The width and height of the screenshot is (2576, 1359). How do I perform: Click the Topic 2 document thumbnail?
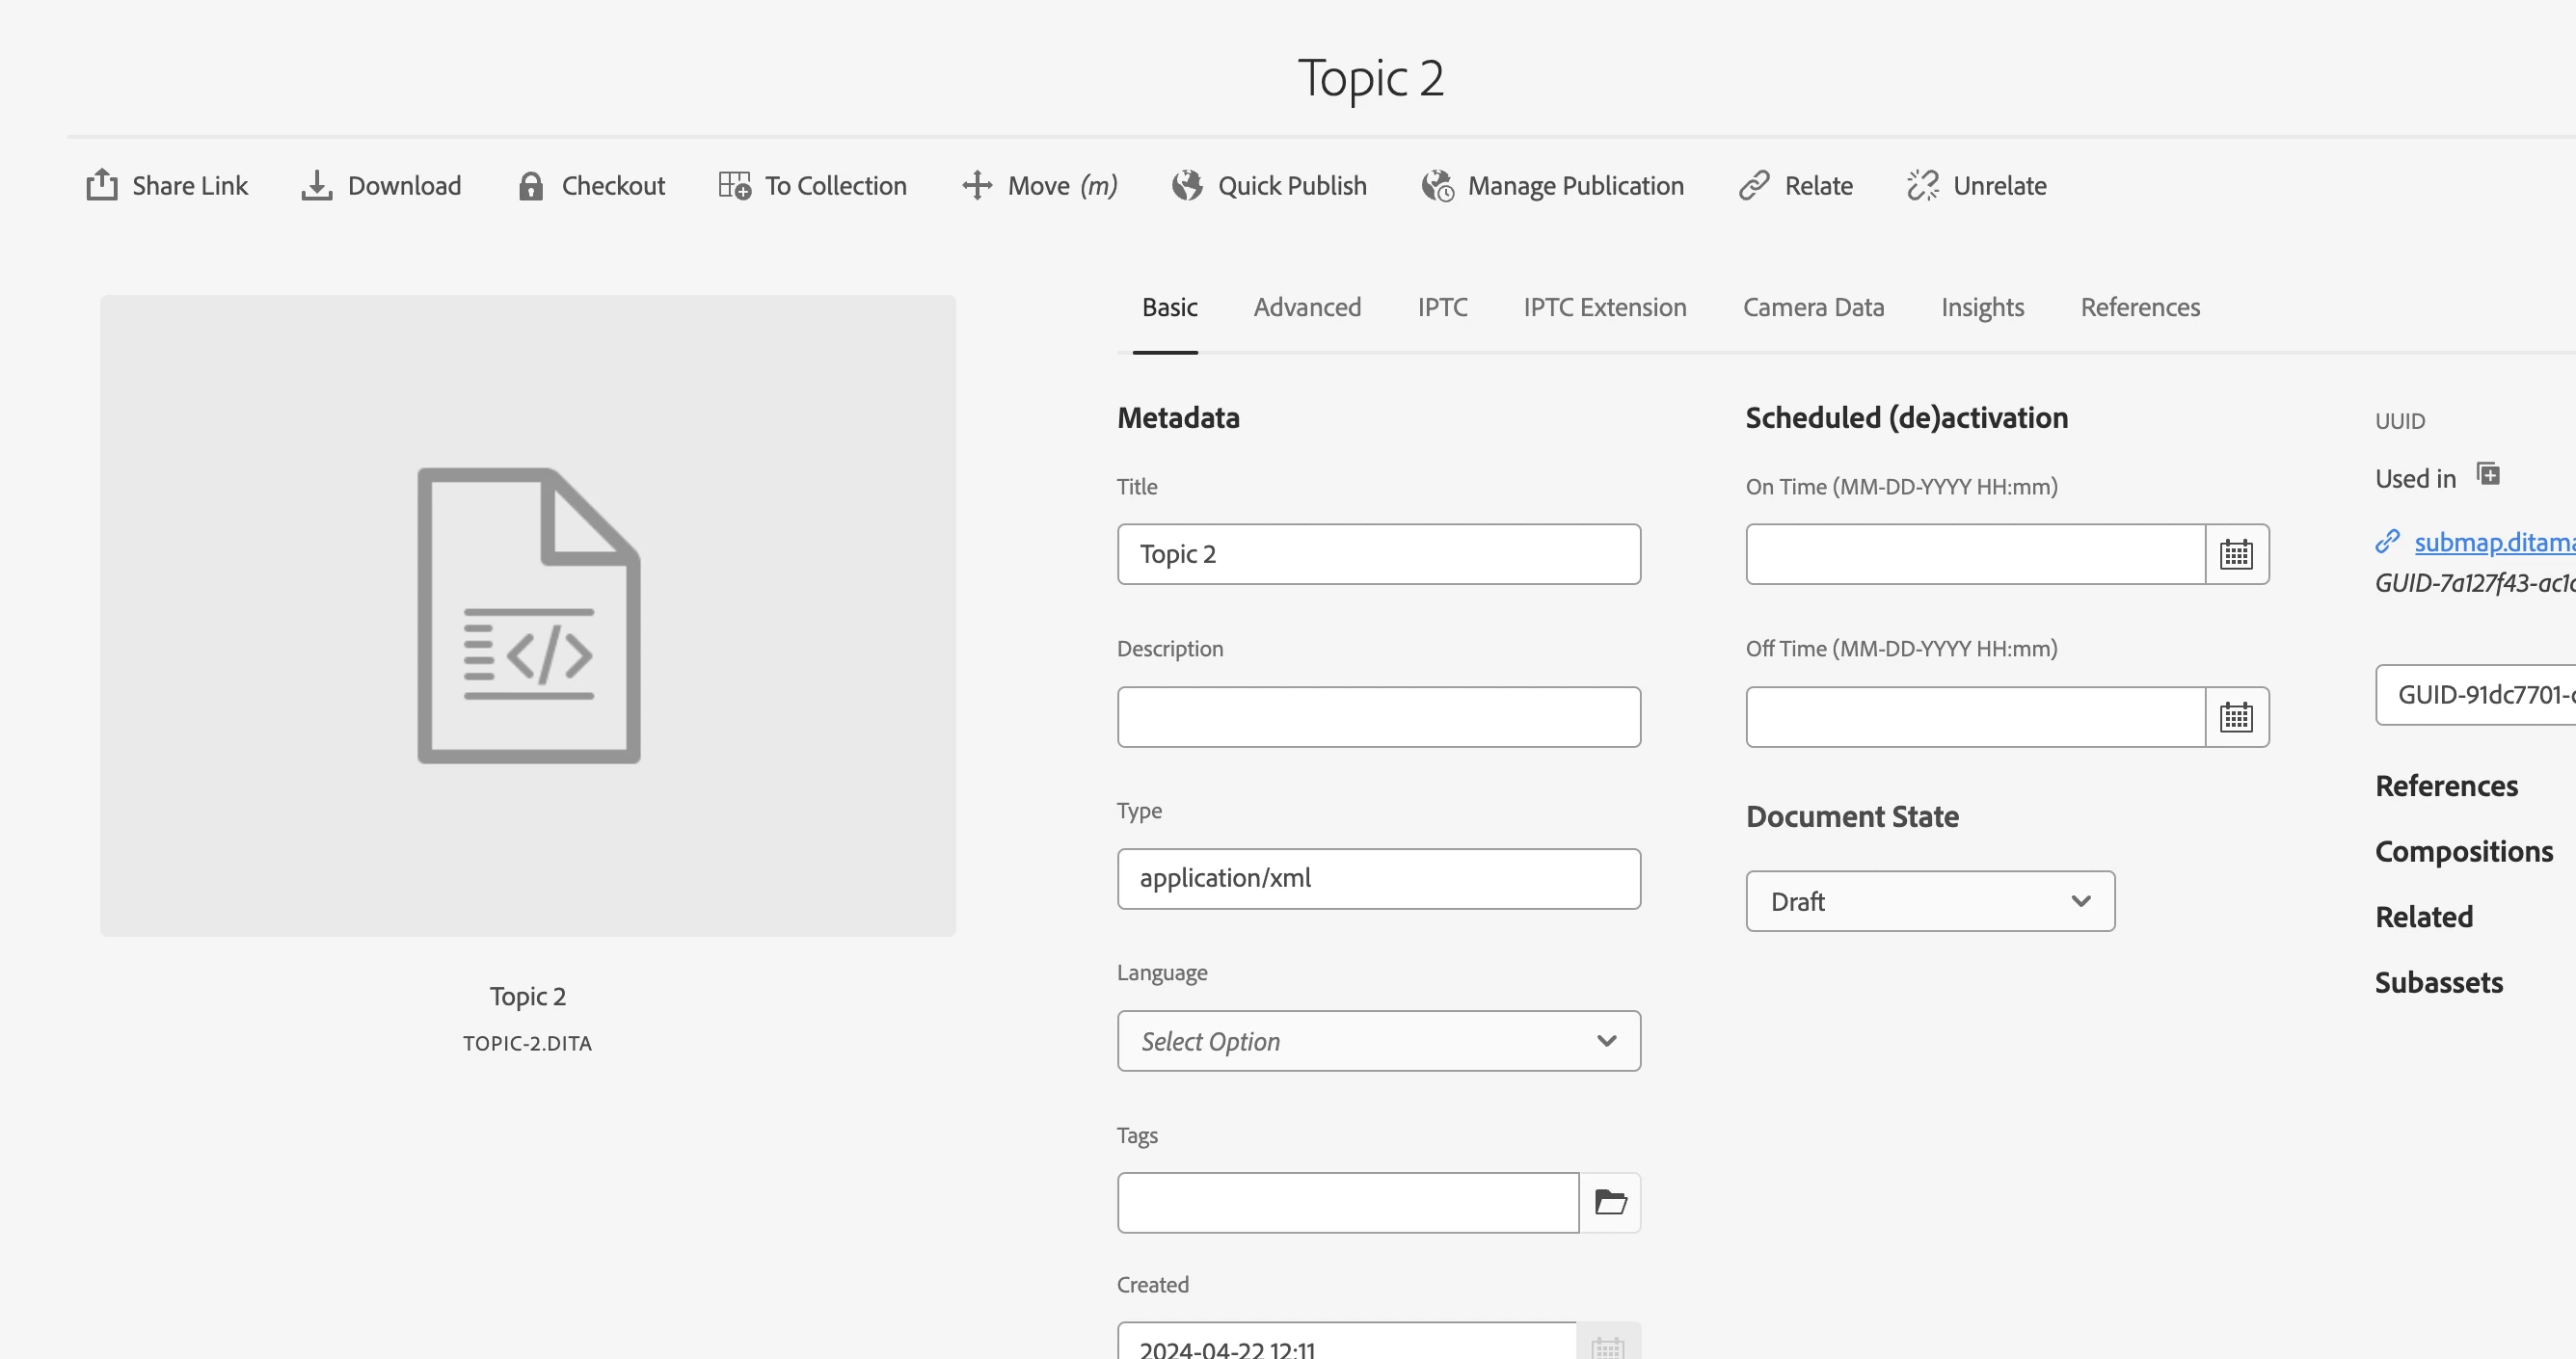pyautogui.click(x=528, y=615)
